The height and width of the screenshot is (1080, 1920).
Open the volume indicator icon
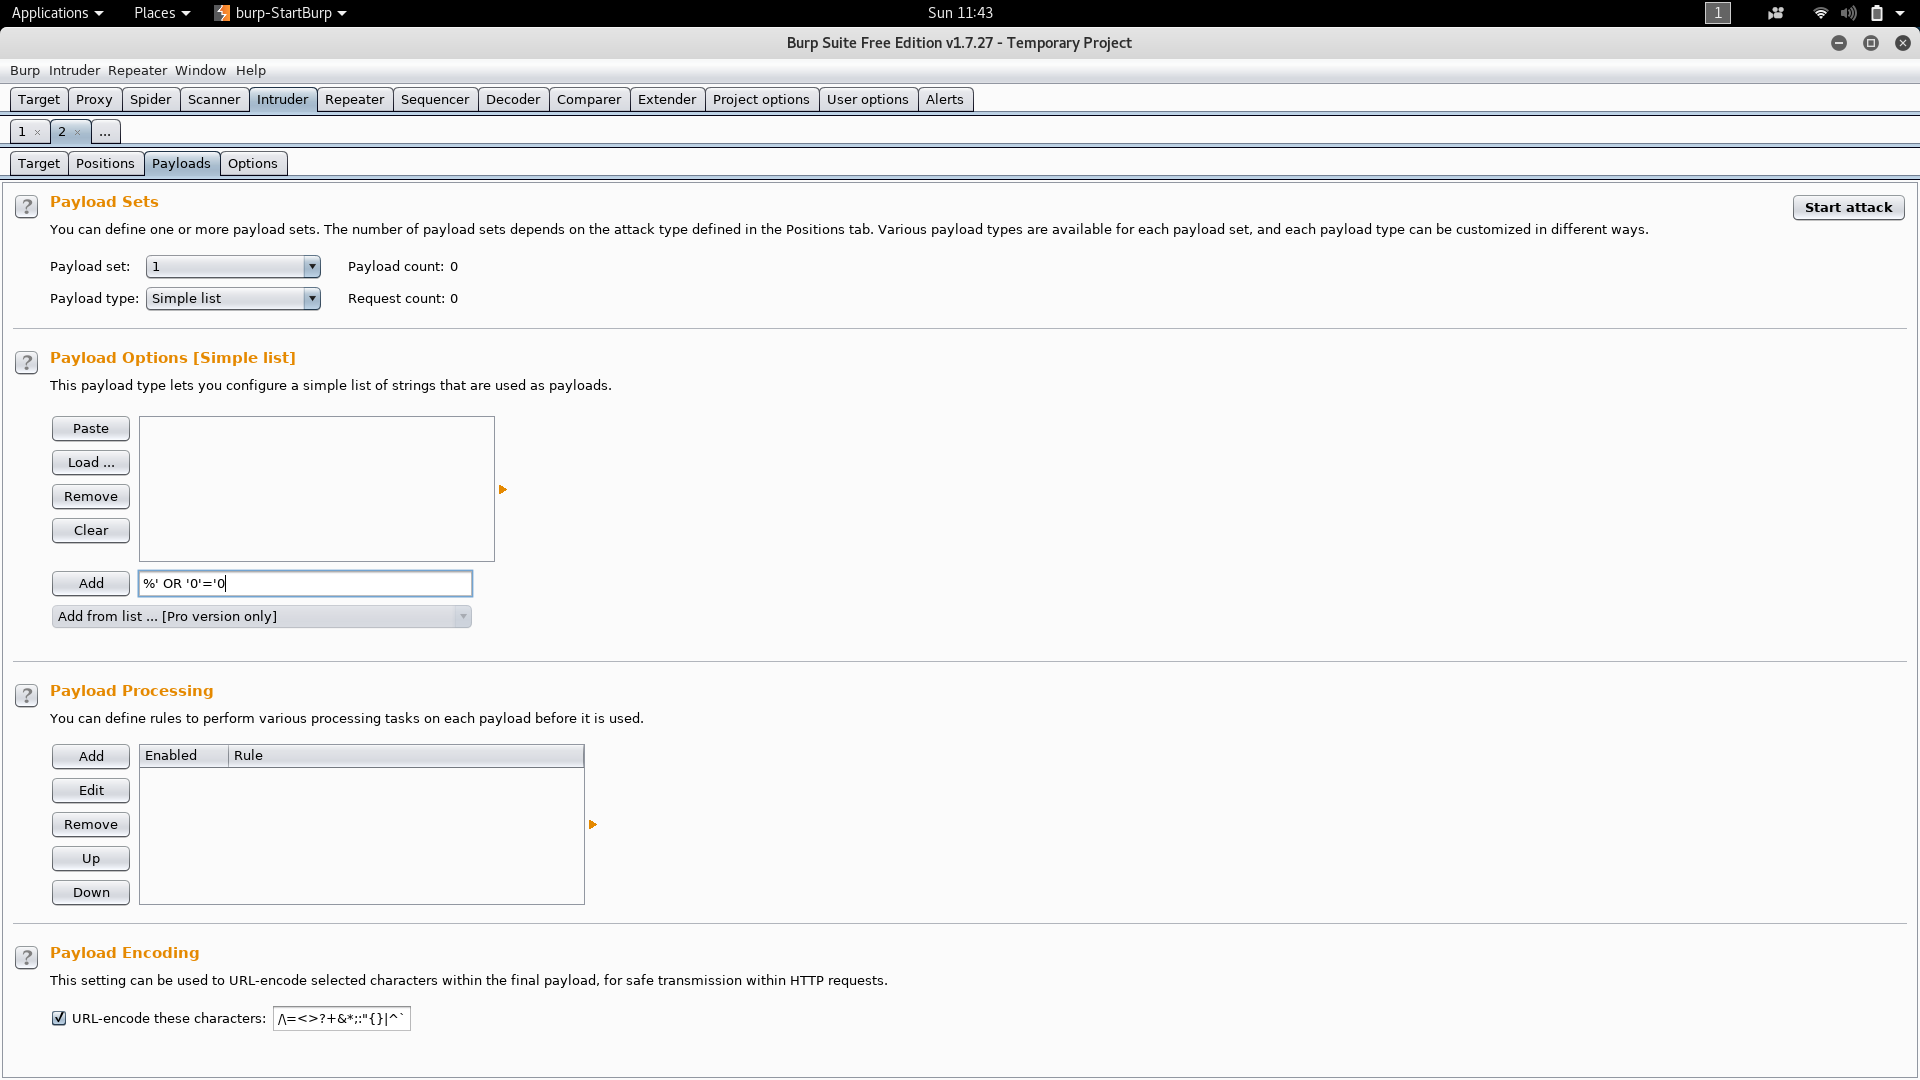[1849, 13]
